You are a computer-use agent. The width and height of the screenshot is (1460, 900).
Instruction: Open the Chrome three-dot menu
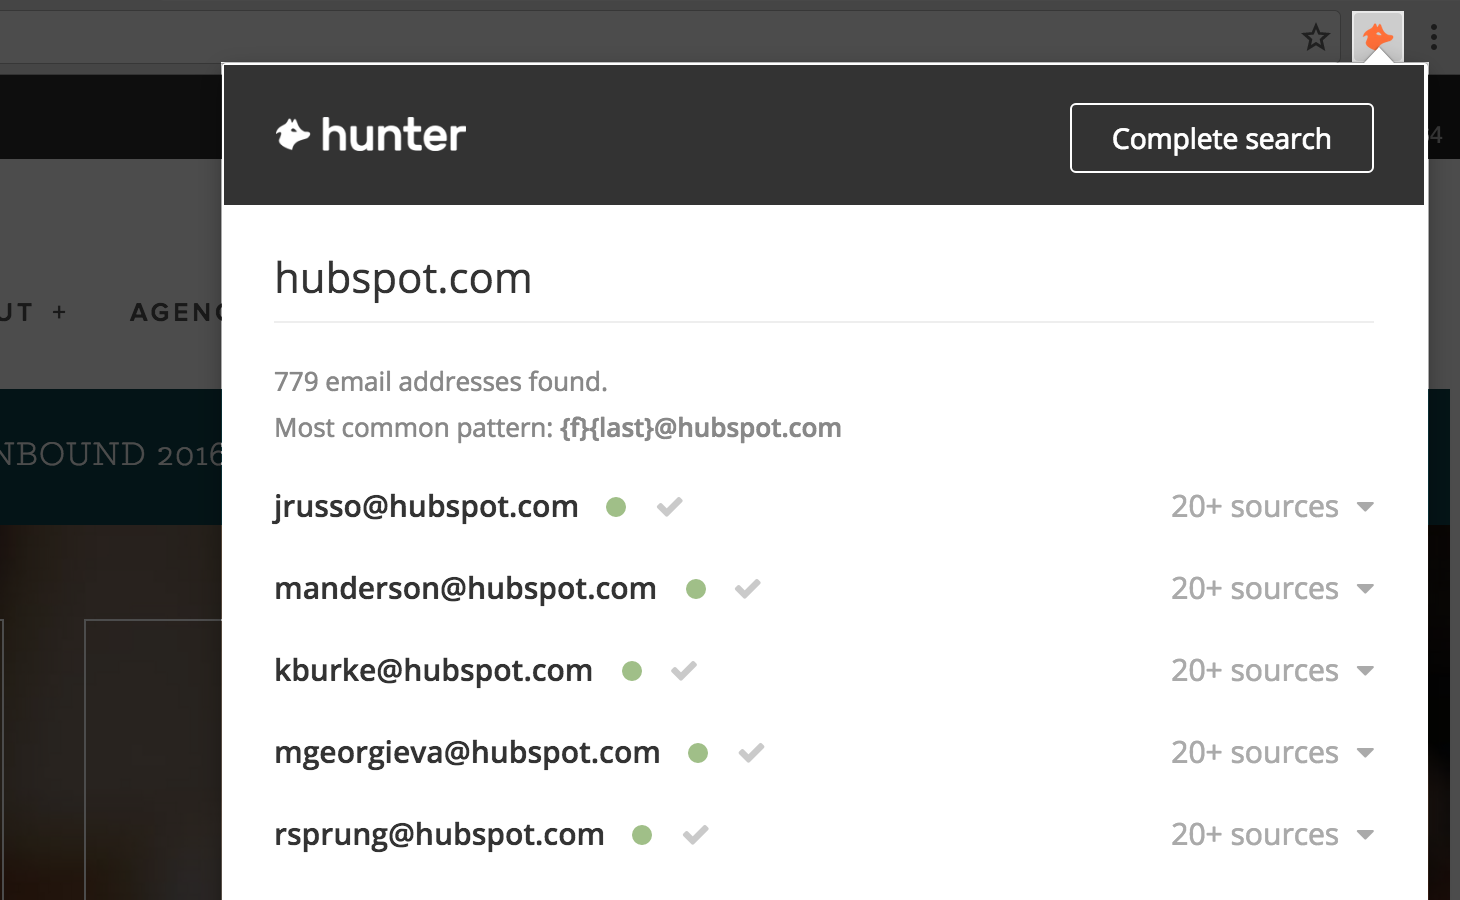(x=1433, y=38)
